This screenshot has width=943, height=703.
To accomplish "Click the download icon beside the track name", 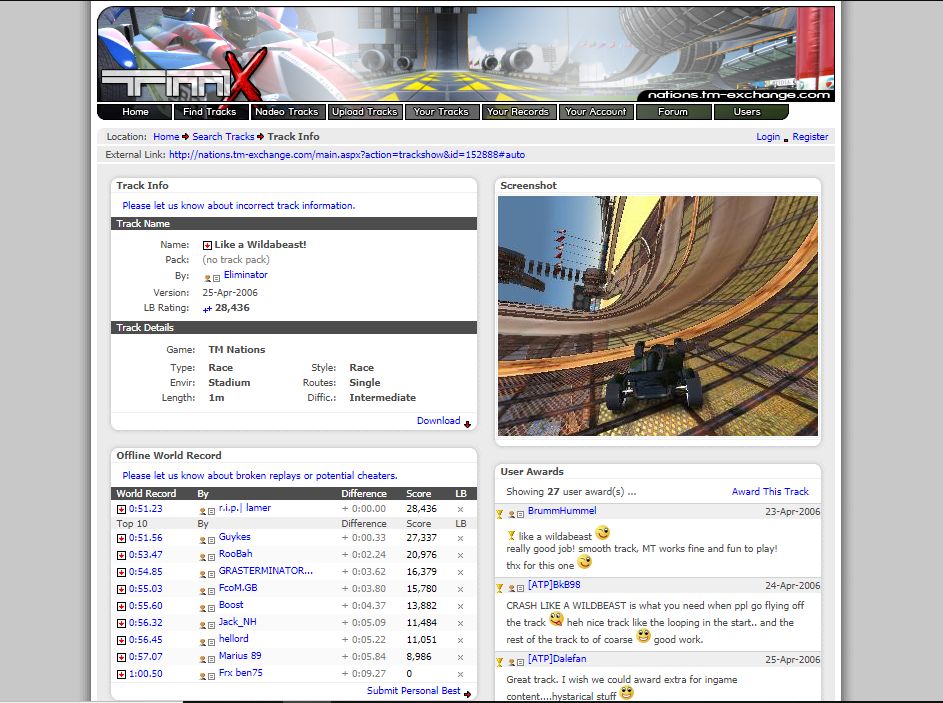I will pos(207,245).
